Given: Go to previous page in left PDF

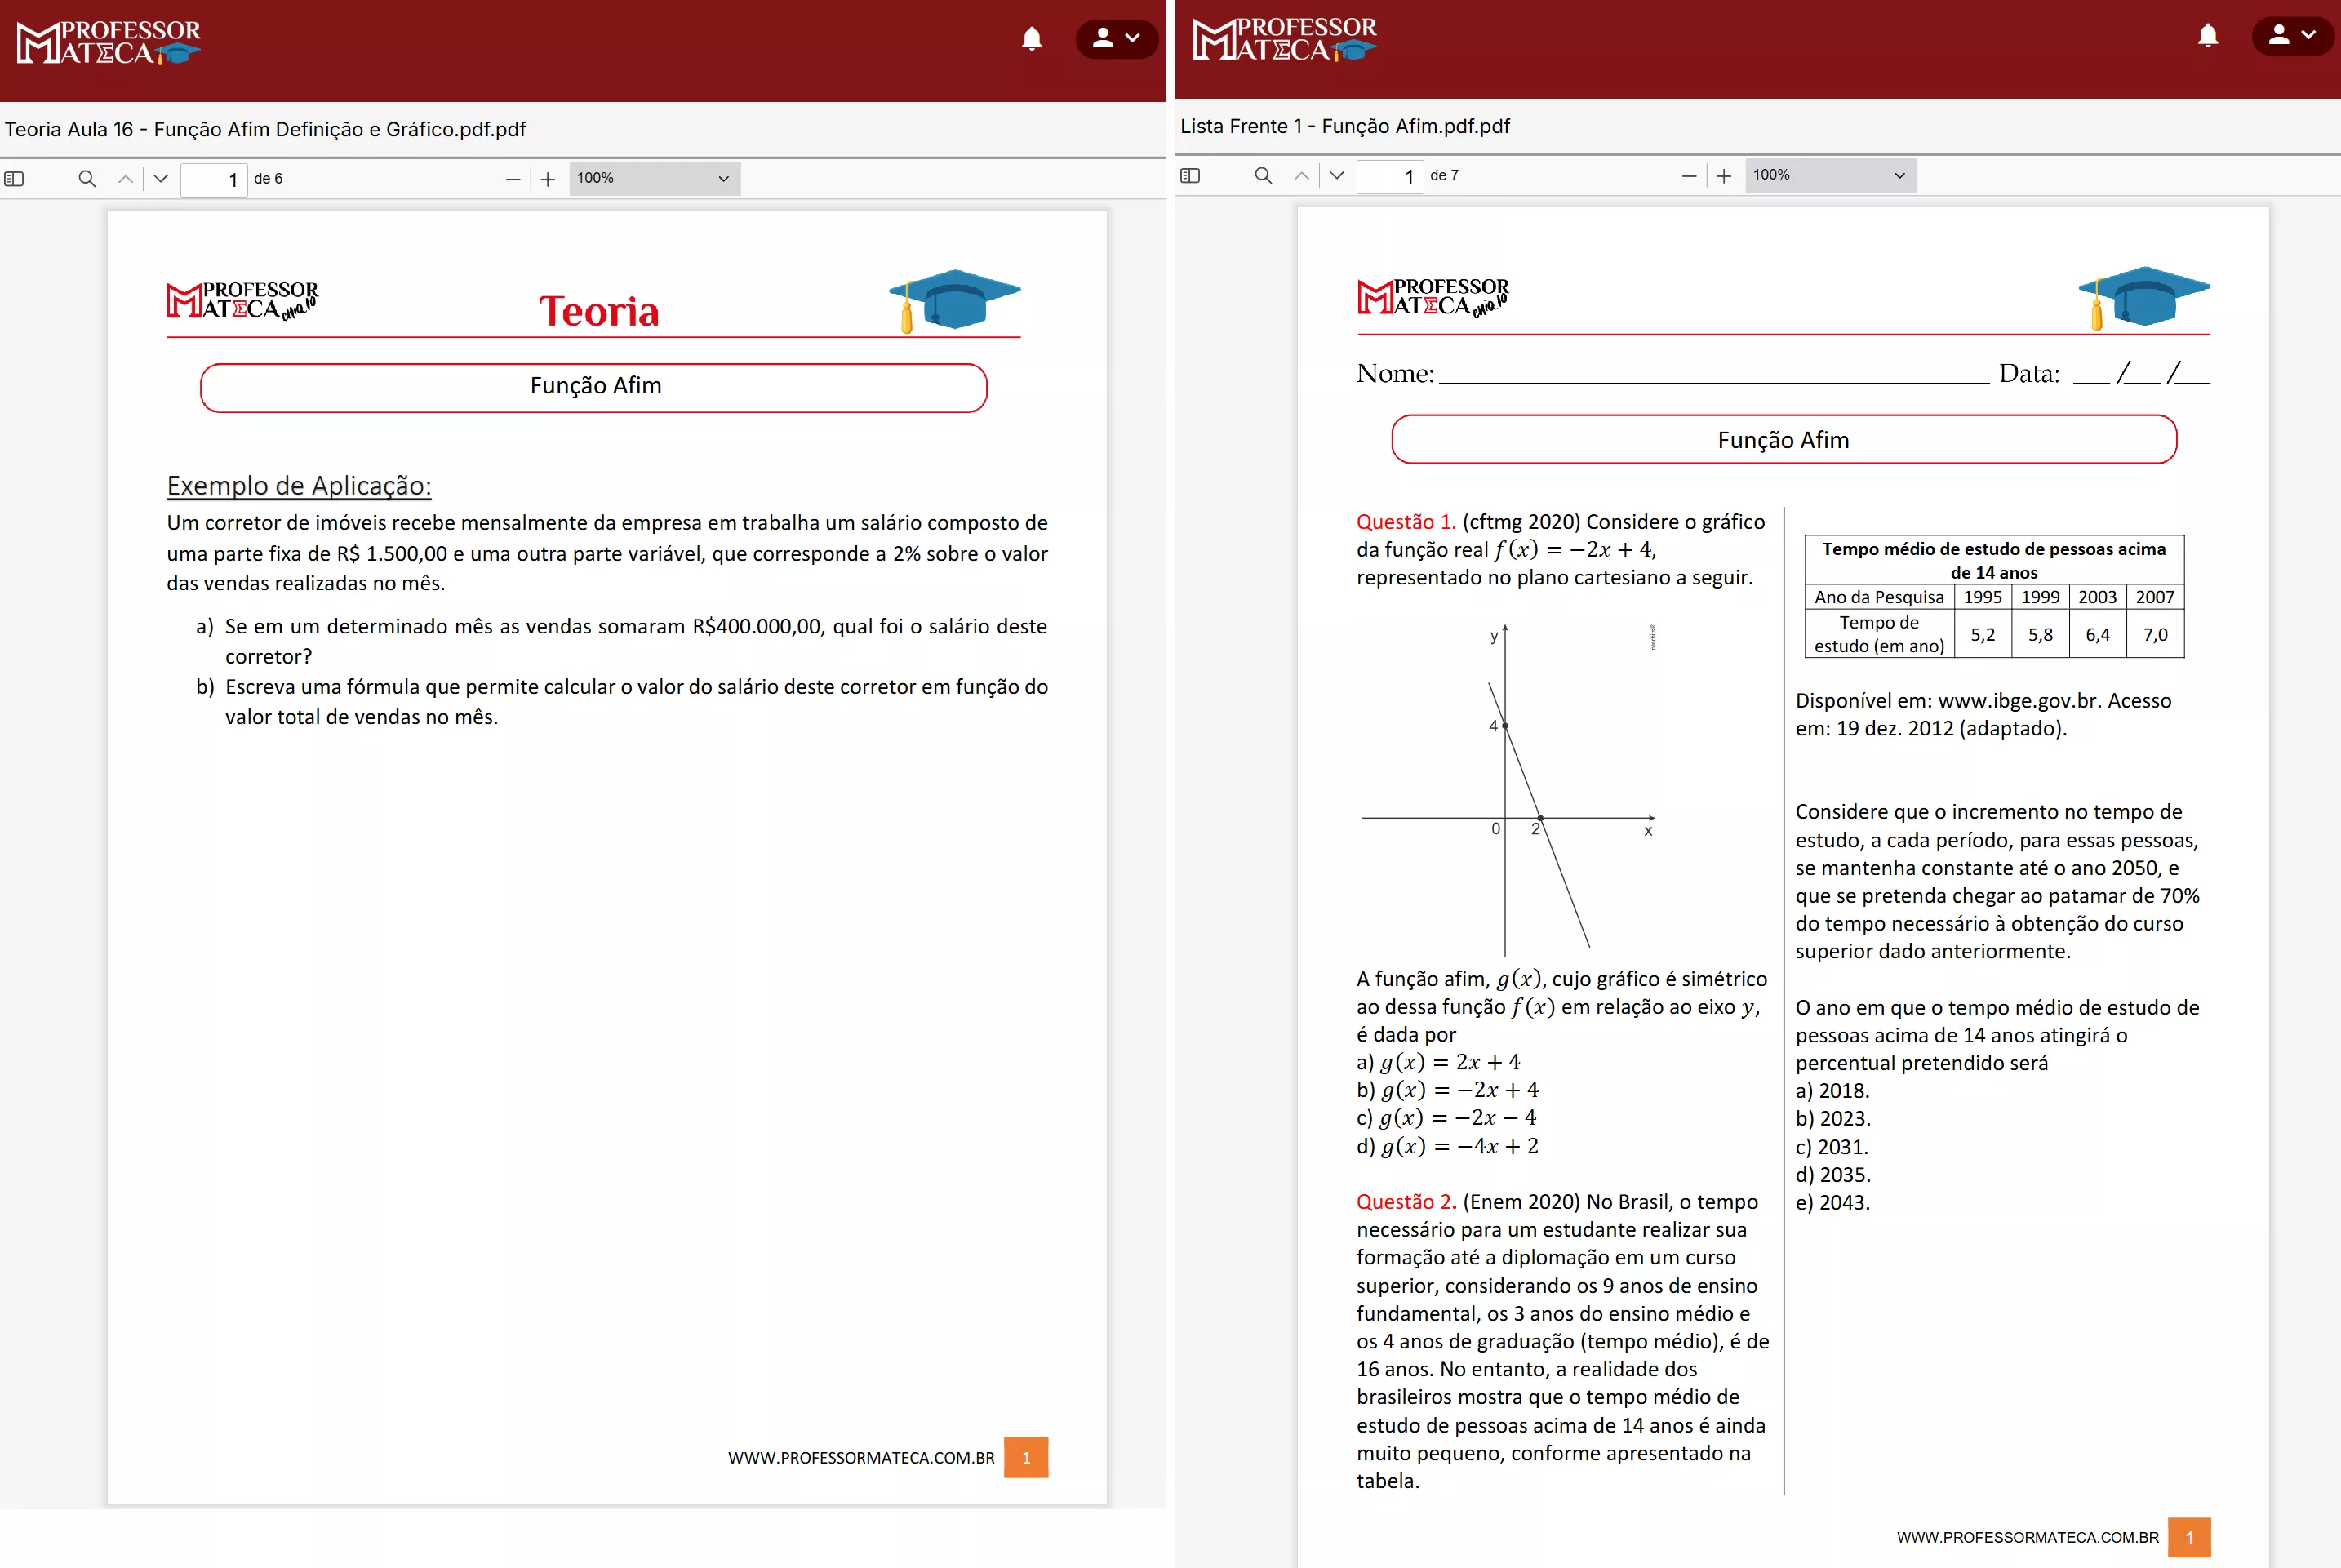Looking at the screenshot, I should pos(125,179).
